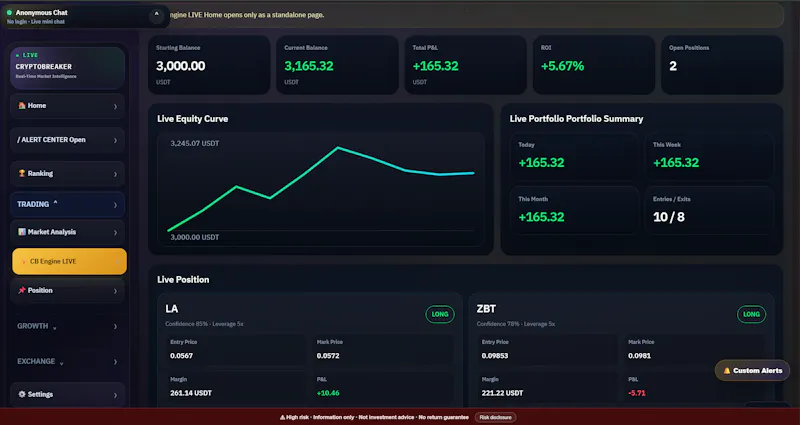Click the ALERT CENTER chevron arrow
Image resolution: width=800 pixels, height=425 pixels.
click(x=115, y=140)
